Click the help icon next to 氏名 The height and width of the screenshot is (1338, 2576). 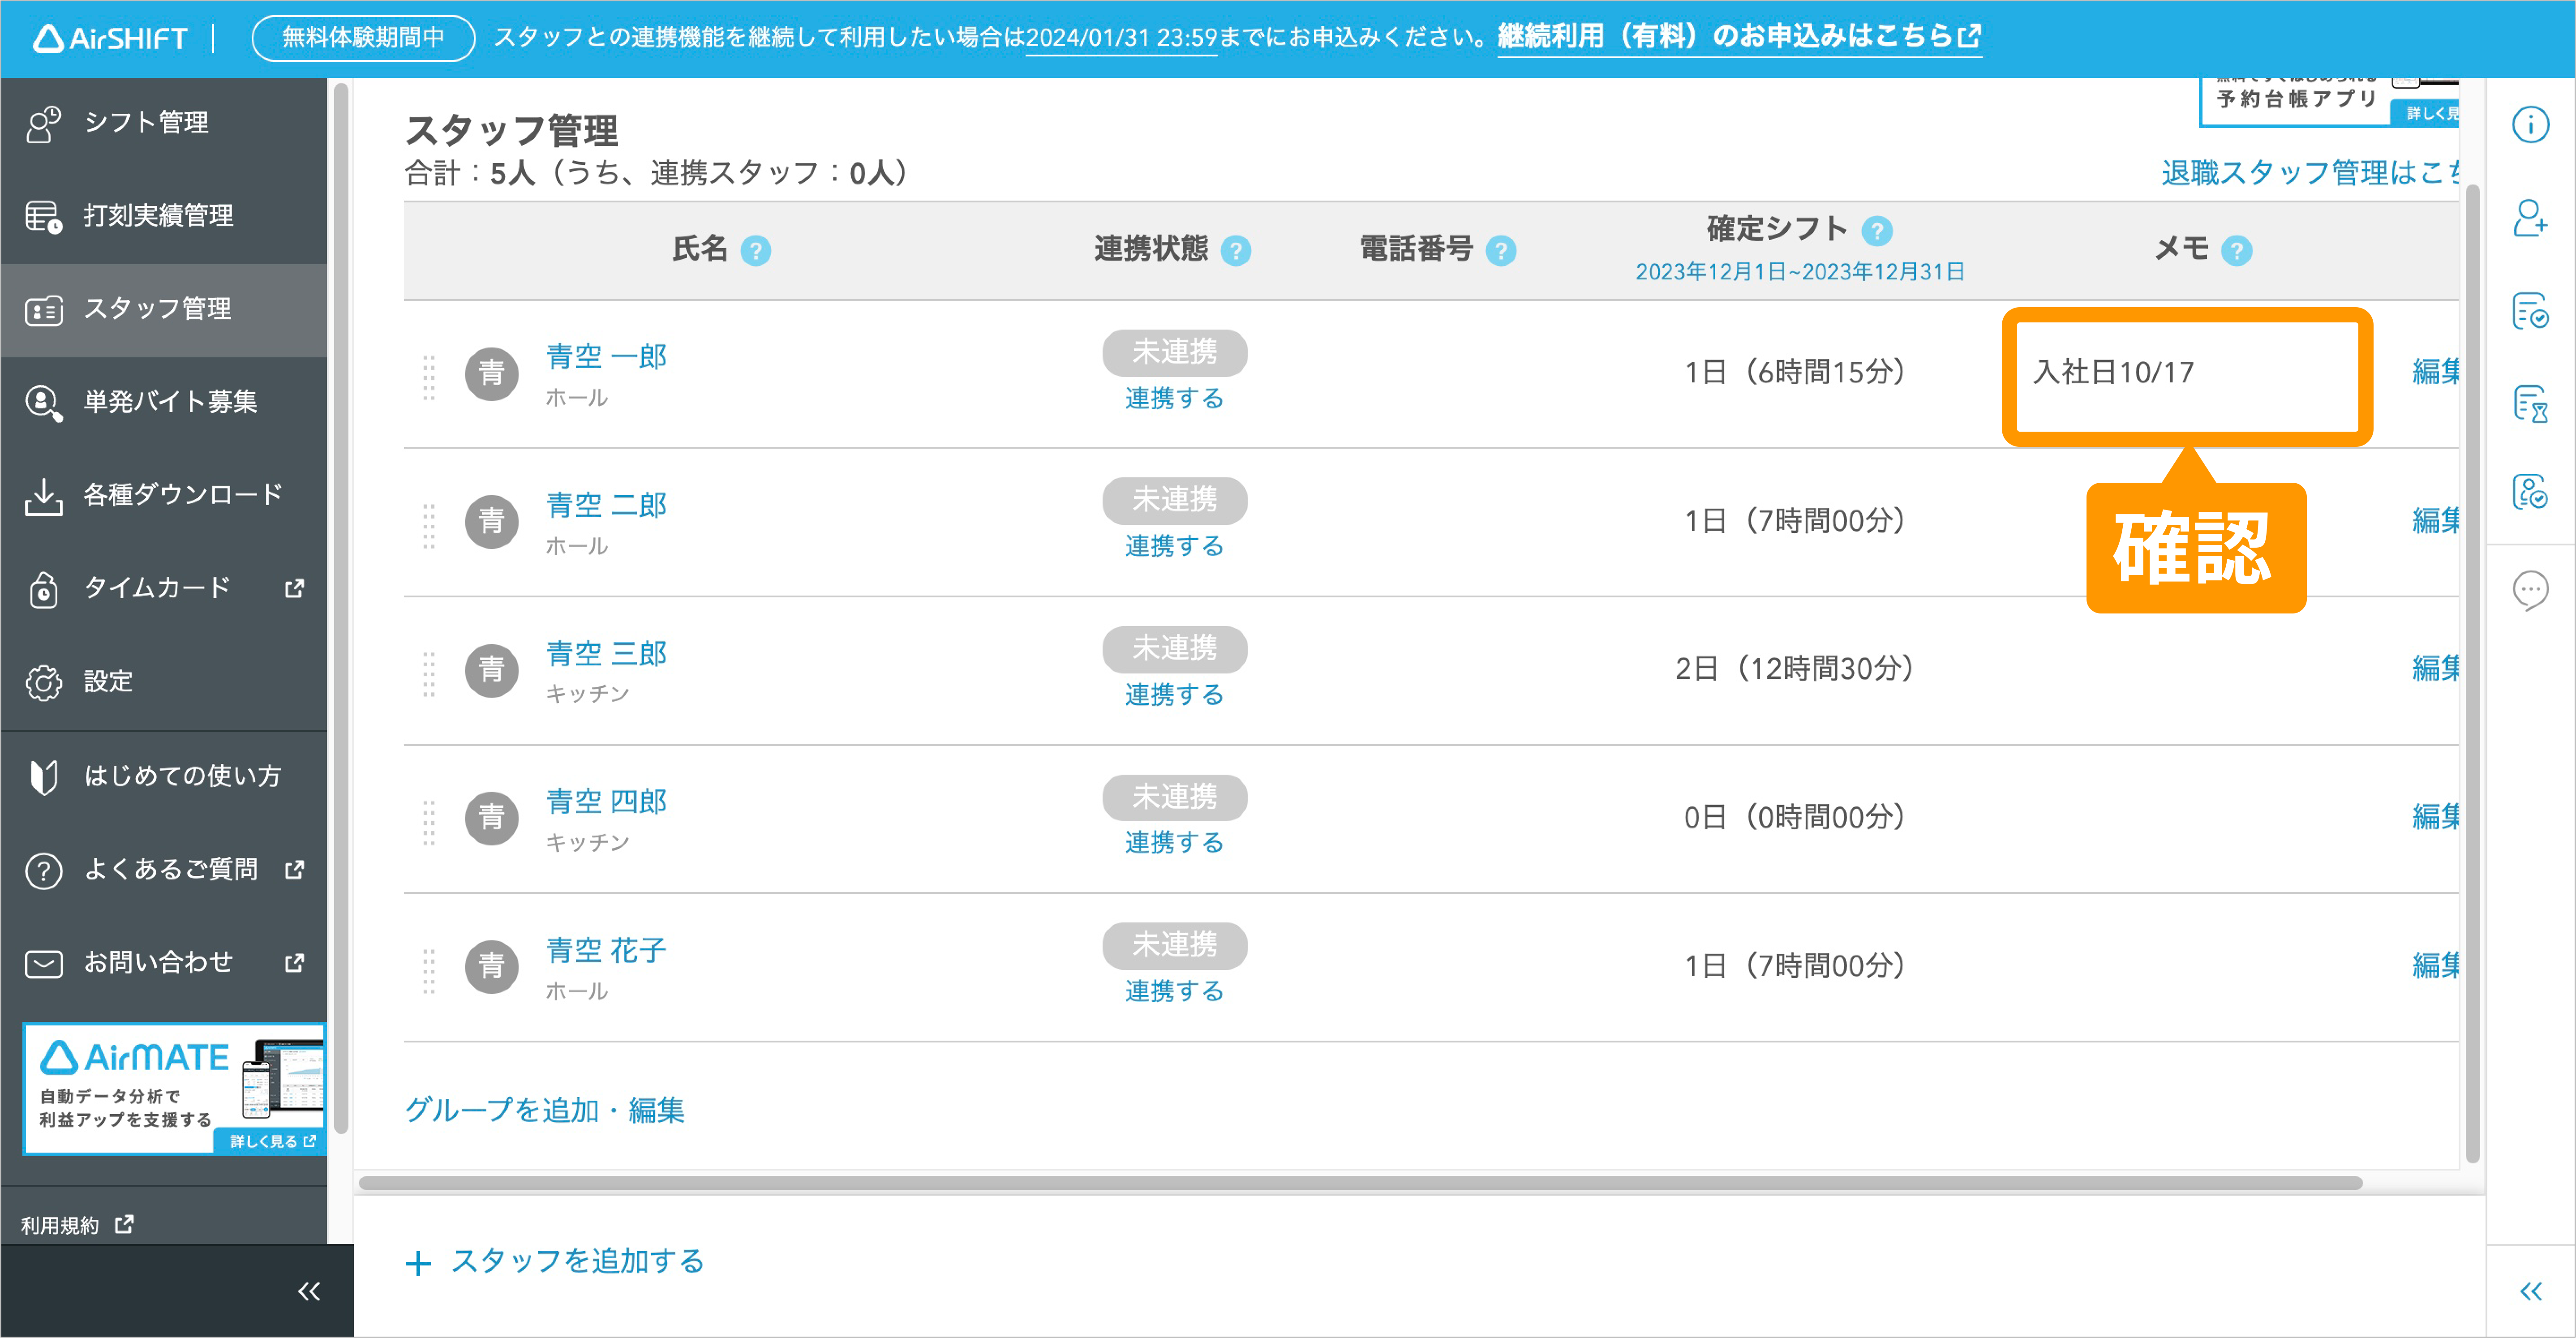[x=756, y=250]
